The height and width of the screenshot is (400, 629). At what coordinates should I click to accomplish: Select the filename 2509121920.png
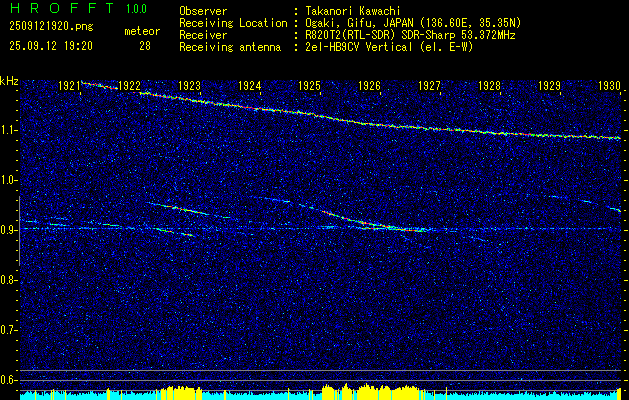tap(51, 27)
